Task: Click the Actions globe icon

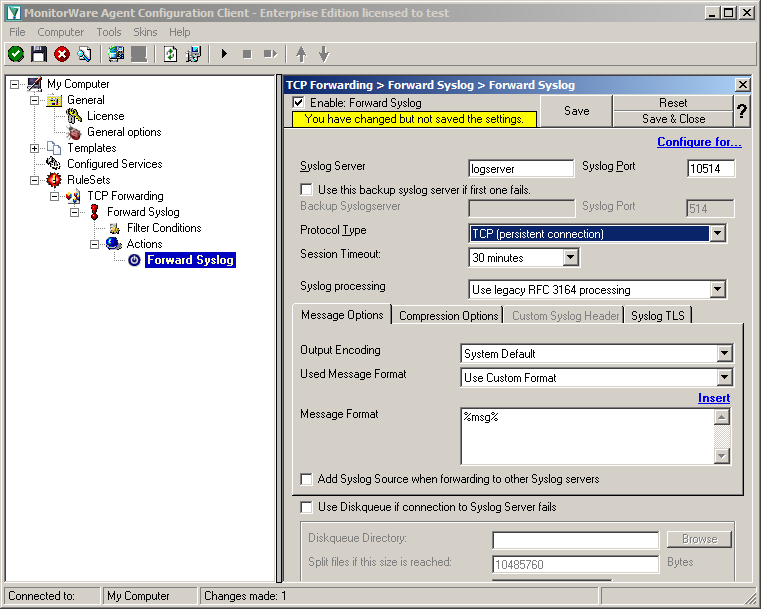Action: coord(114,244)
